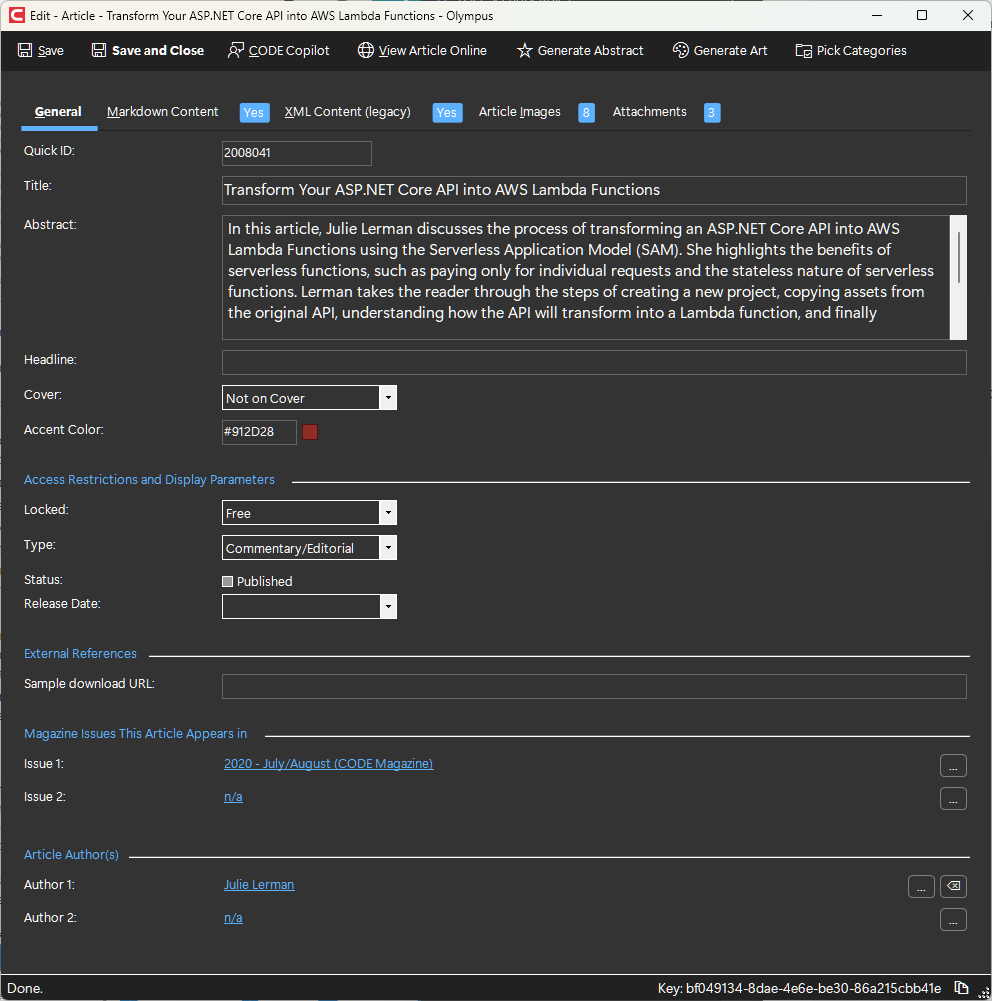This screenshot has height=1001, width=992.
Task: Click the ellipsis button for Author 1
Action: click(x=921, y=886)
